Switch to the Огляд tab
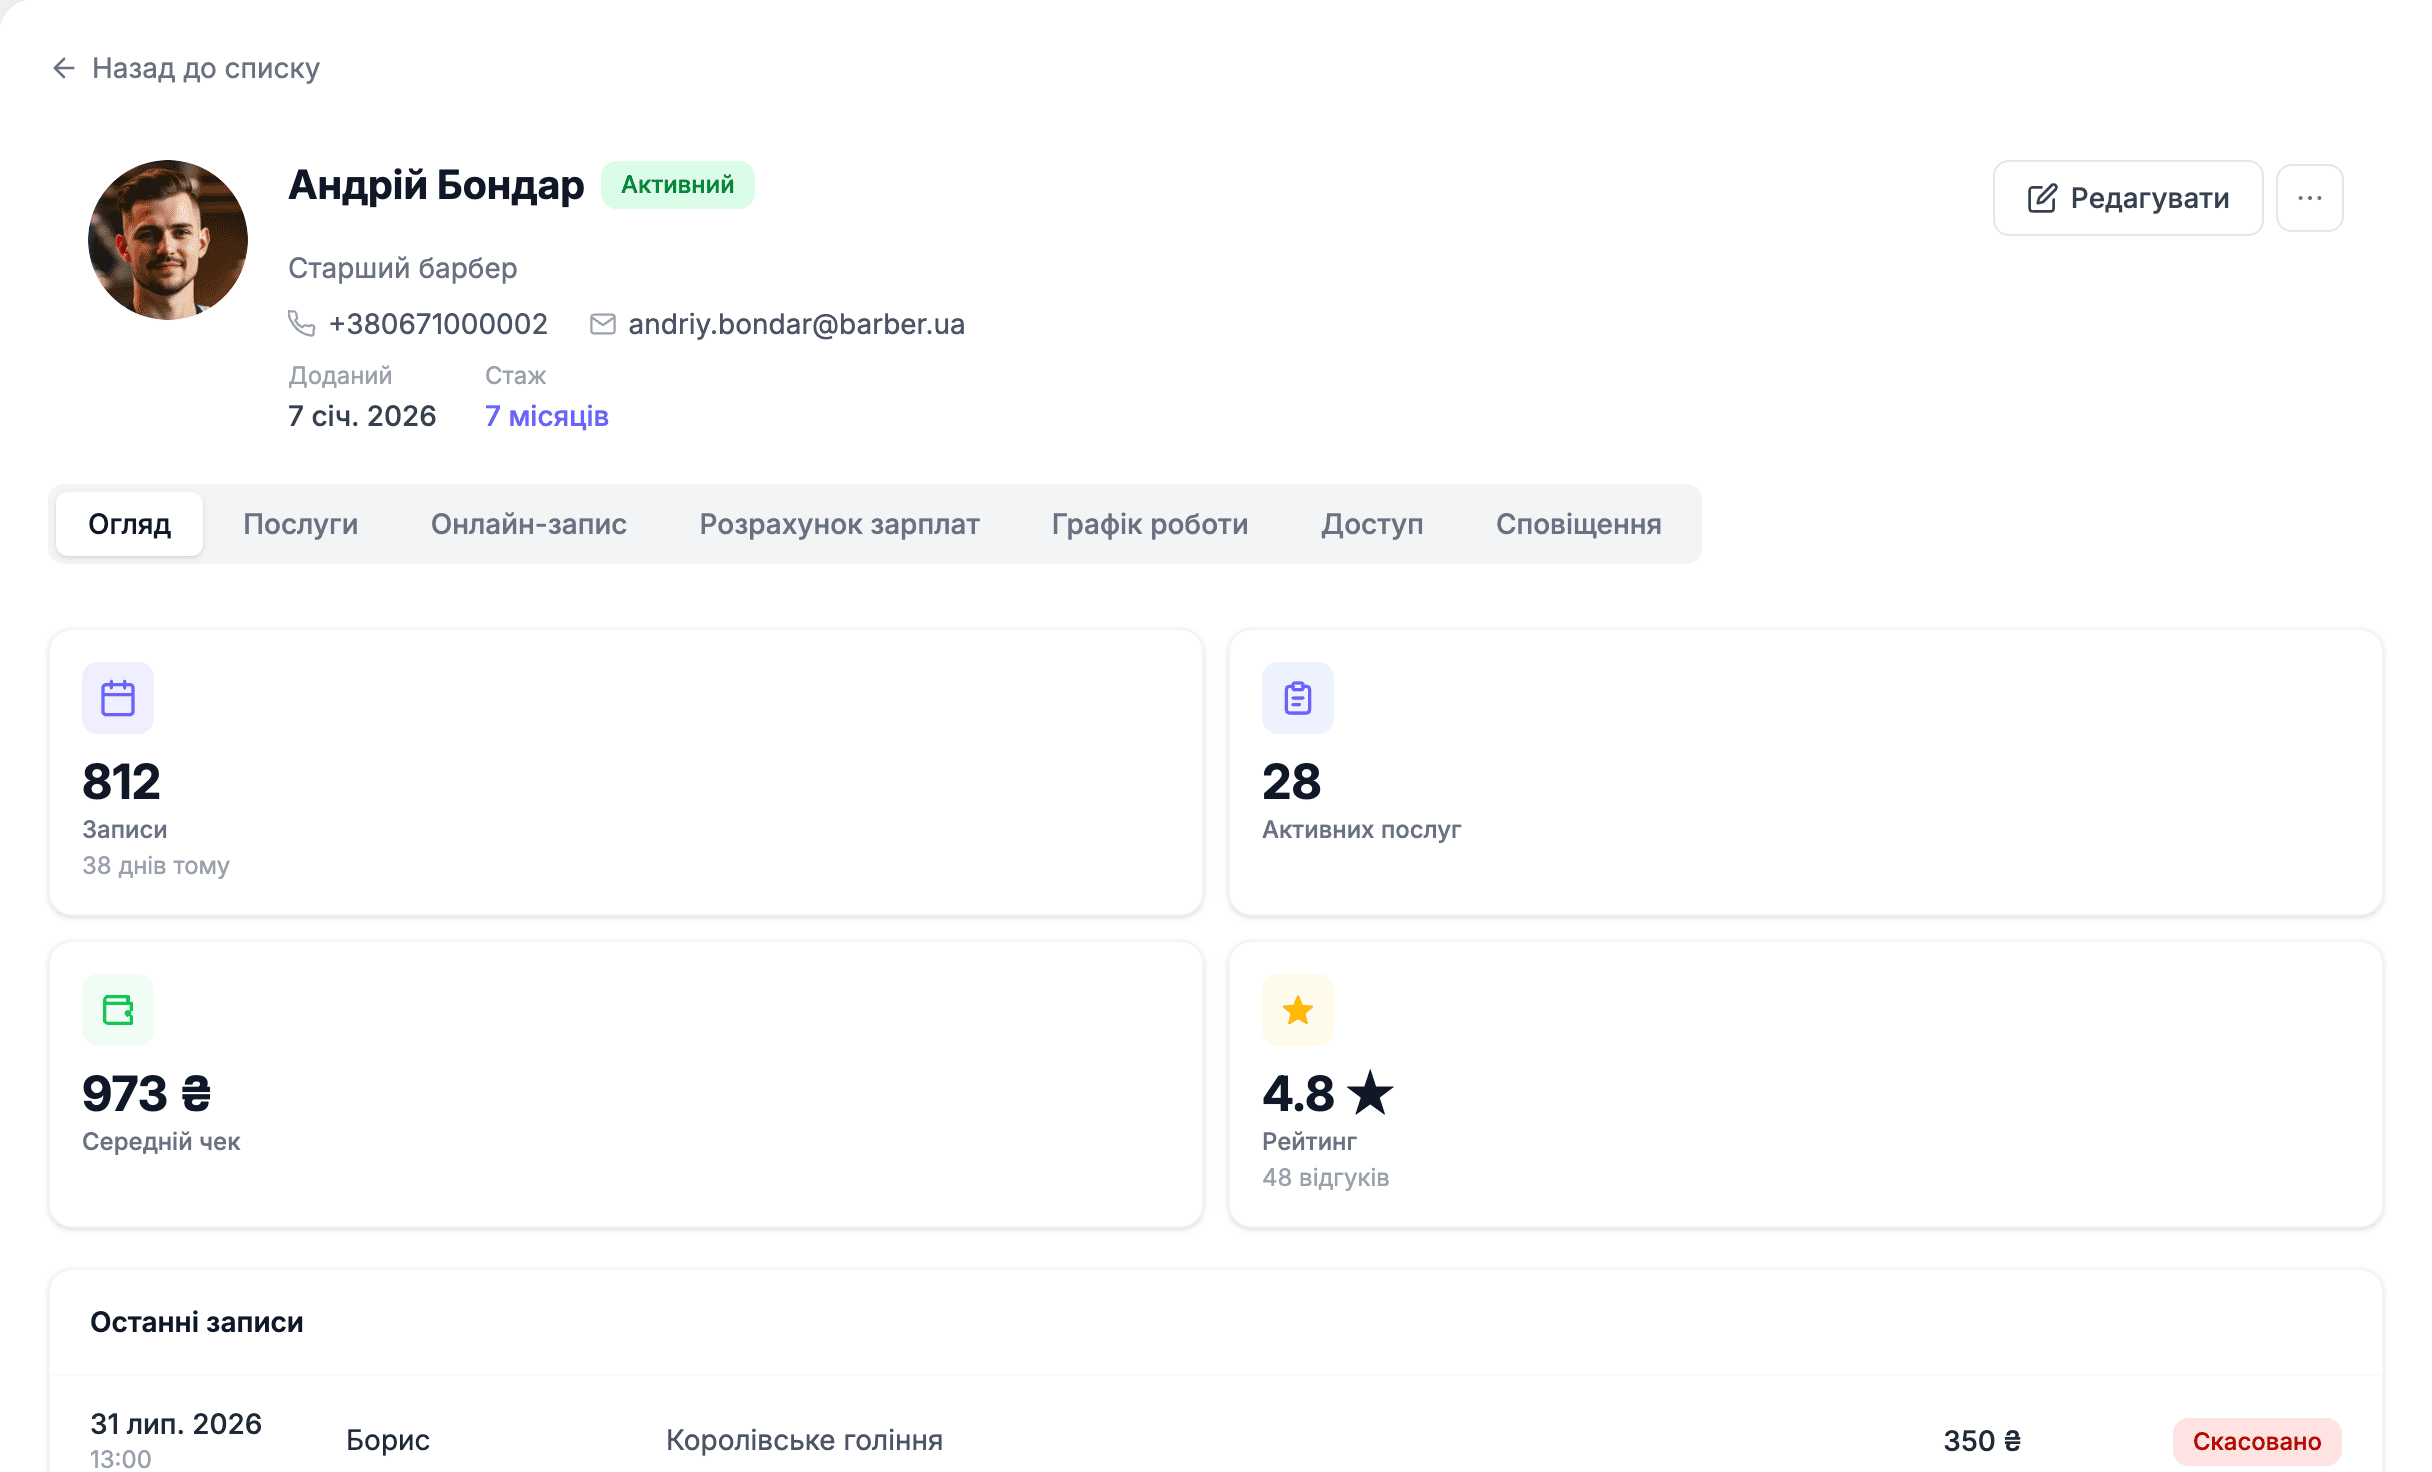The image size is (2432, 1472). pos(130,524)
